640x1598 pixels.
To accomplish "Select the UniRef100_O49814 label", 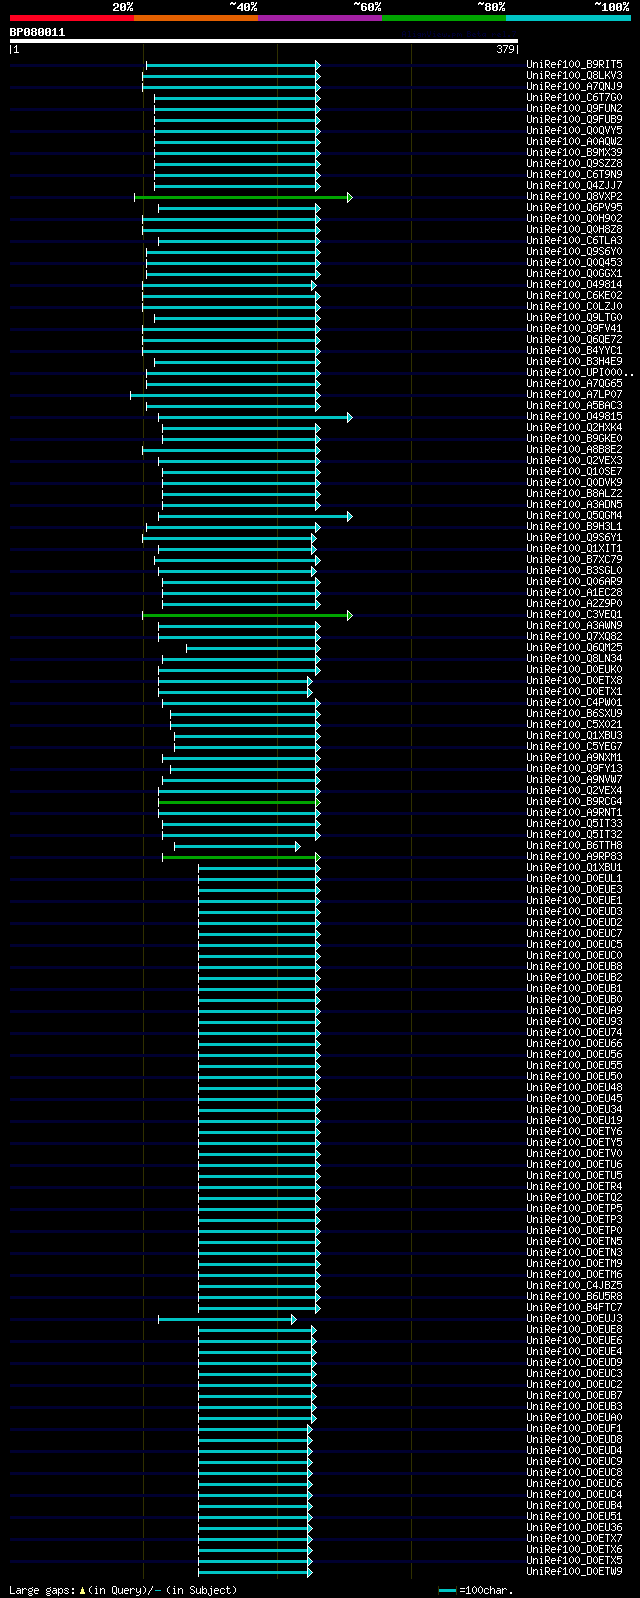I will click(x=574, y=285).
